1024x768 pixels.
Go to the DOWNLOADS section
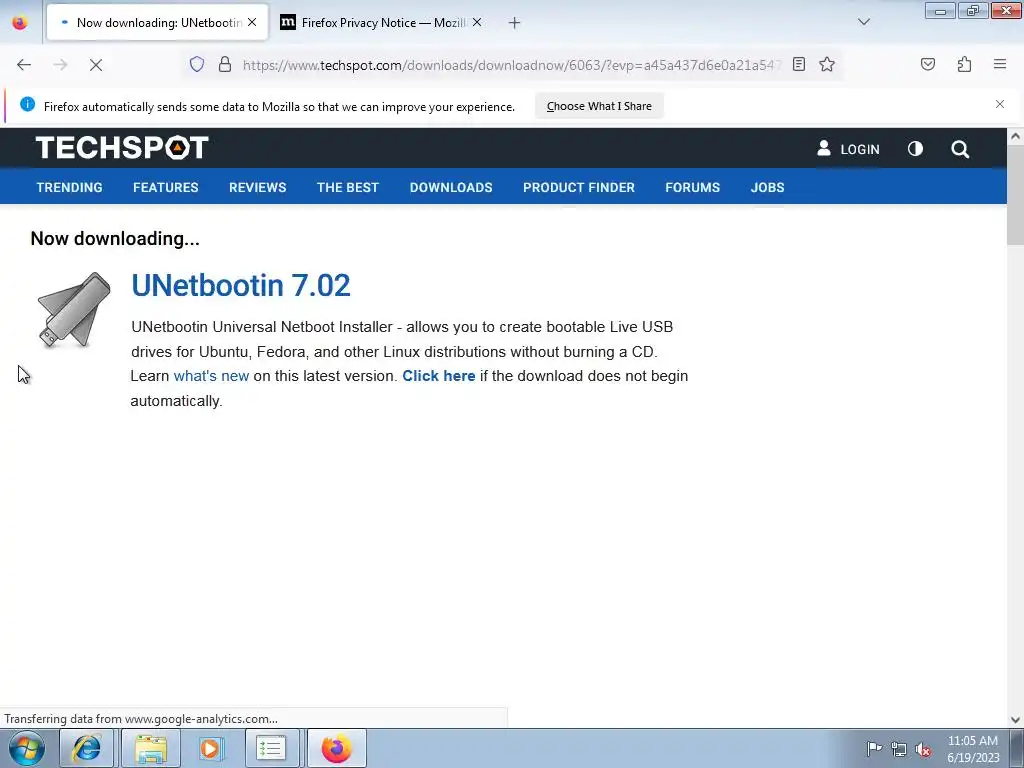[x=451, y=187]
